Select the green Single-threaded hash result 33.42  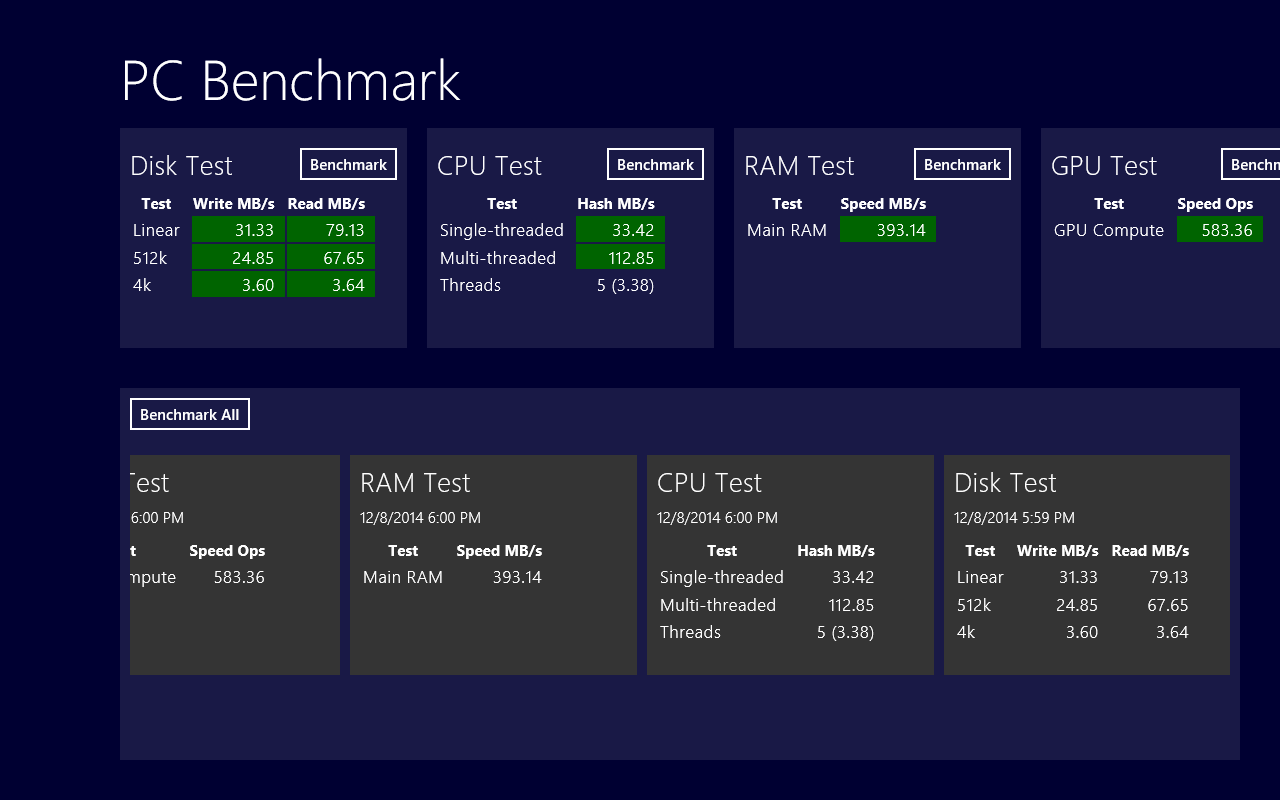(x=620, y=230)
